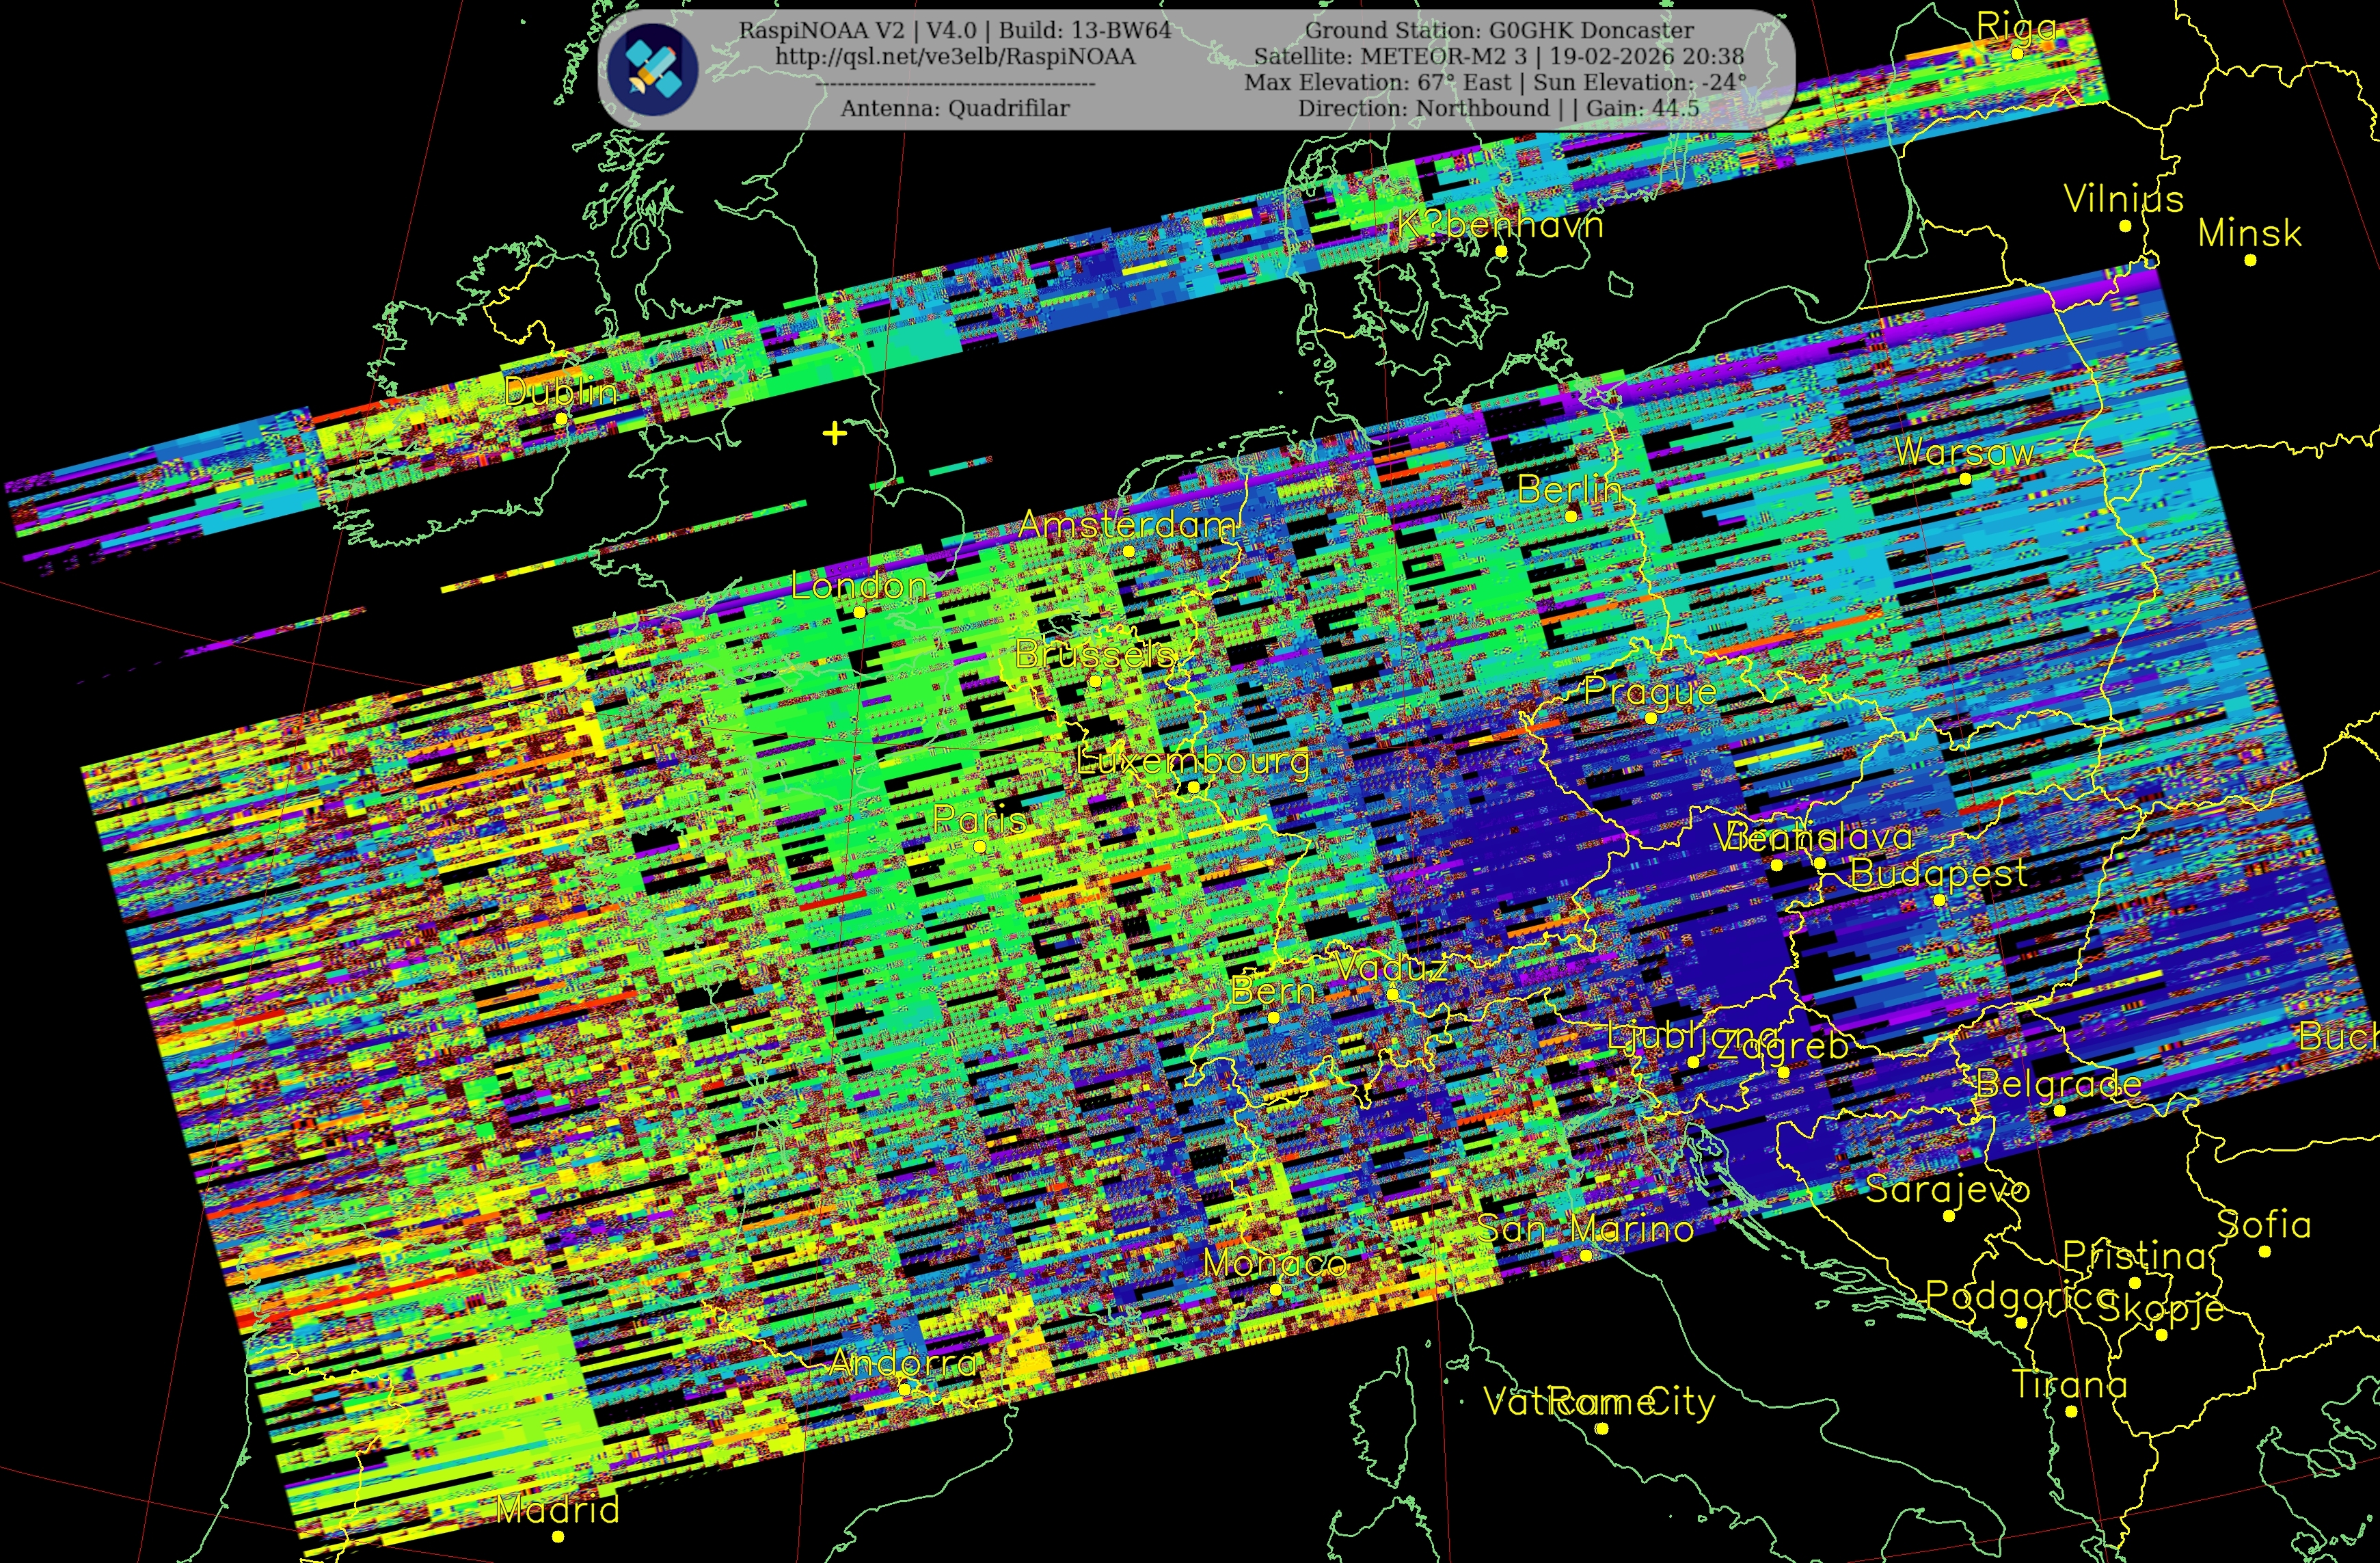Image resolution: width=2380 pixels, height=1563 pixels.
Task: Click the Madrid city marker dot
Action: click(x=558, y=1537)
